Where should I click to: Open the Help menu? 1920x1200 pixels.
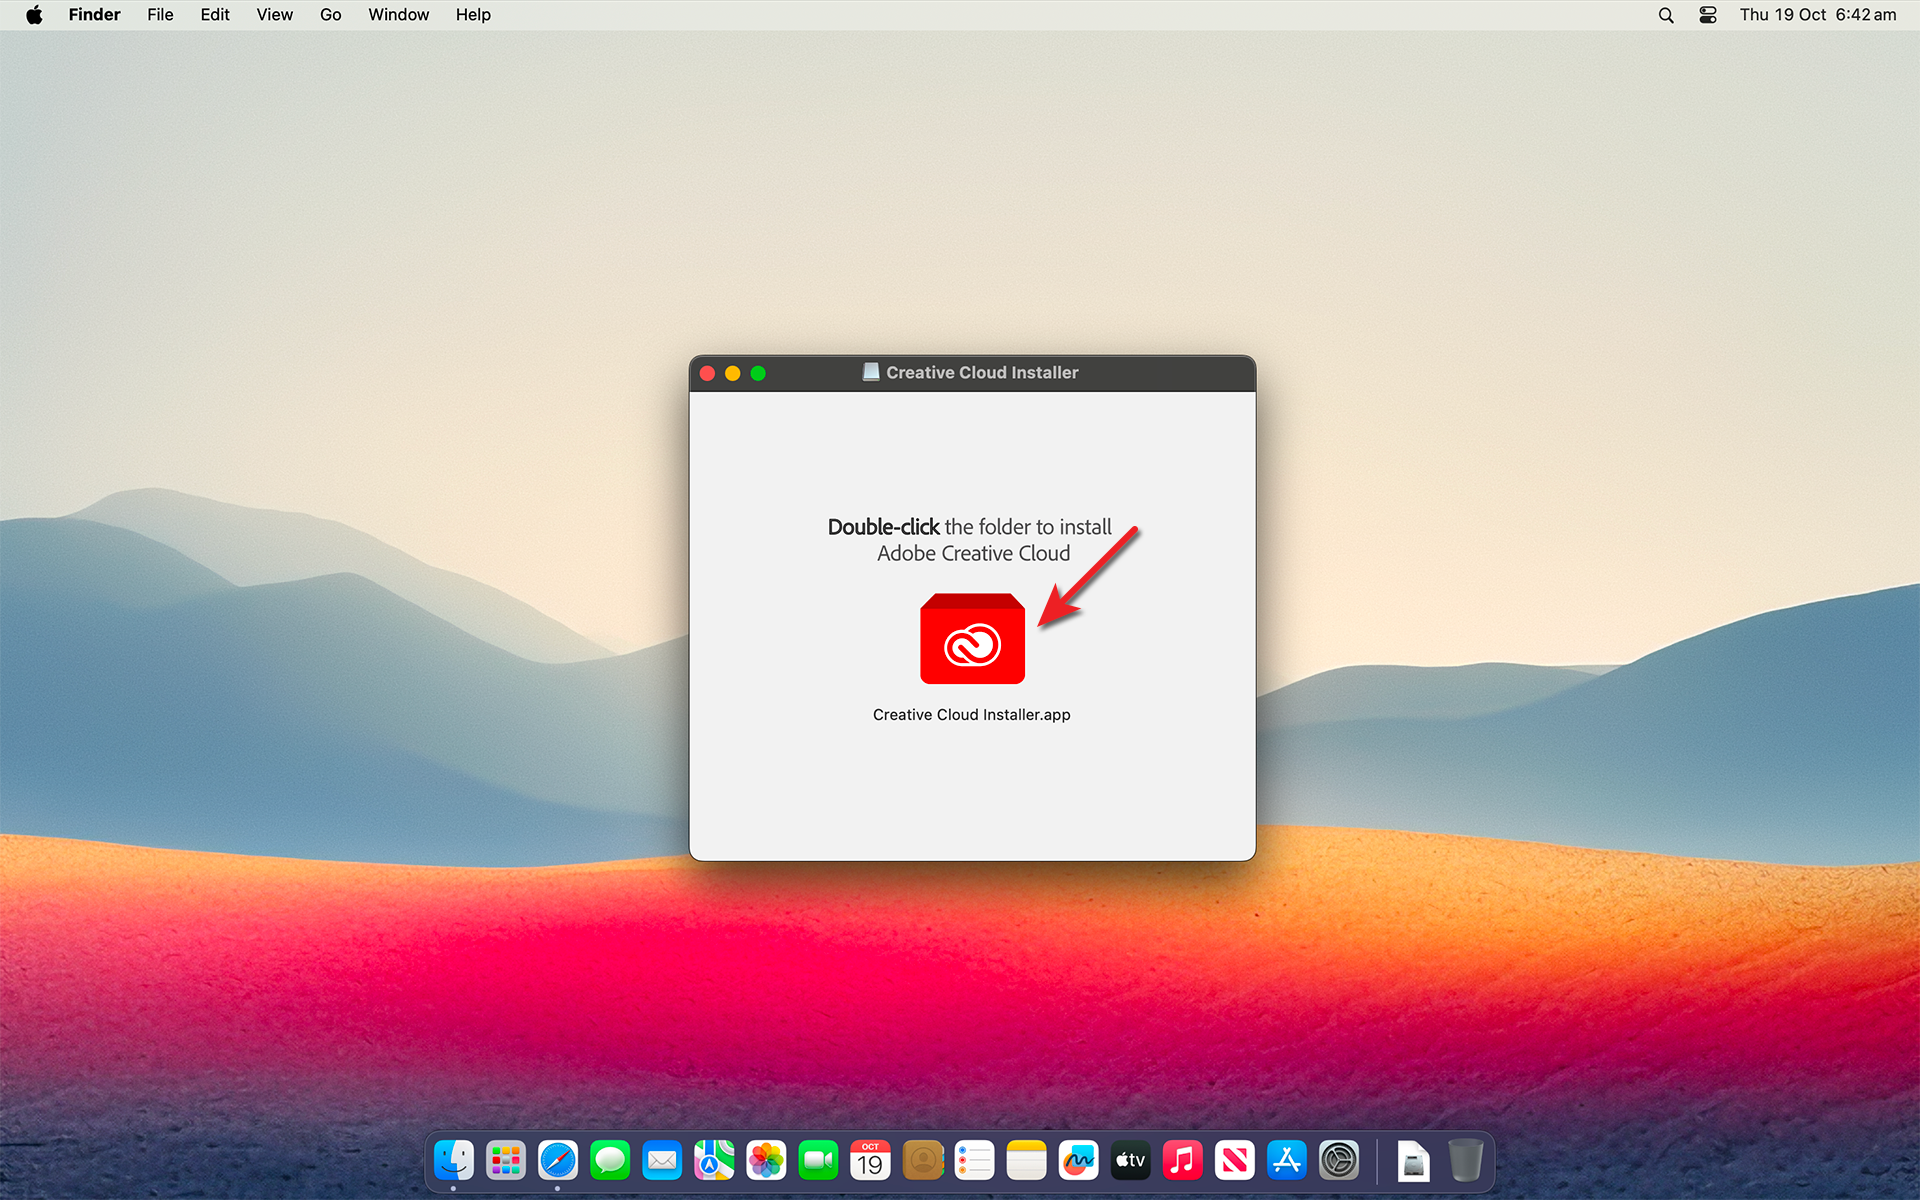pyautogui.click(x=473, y=15)
